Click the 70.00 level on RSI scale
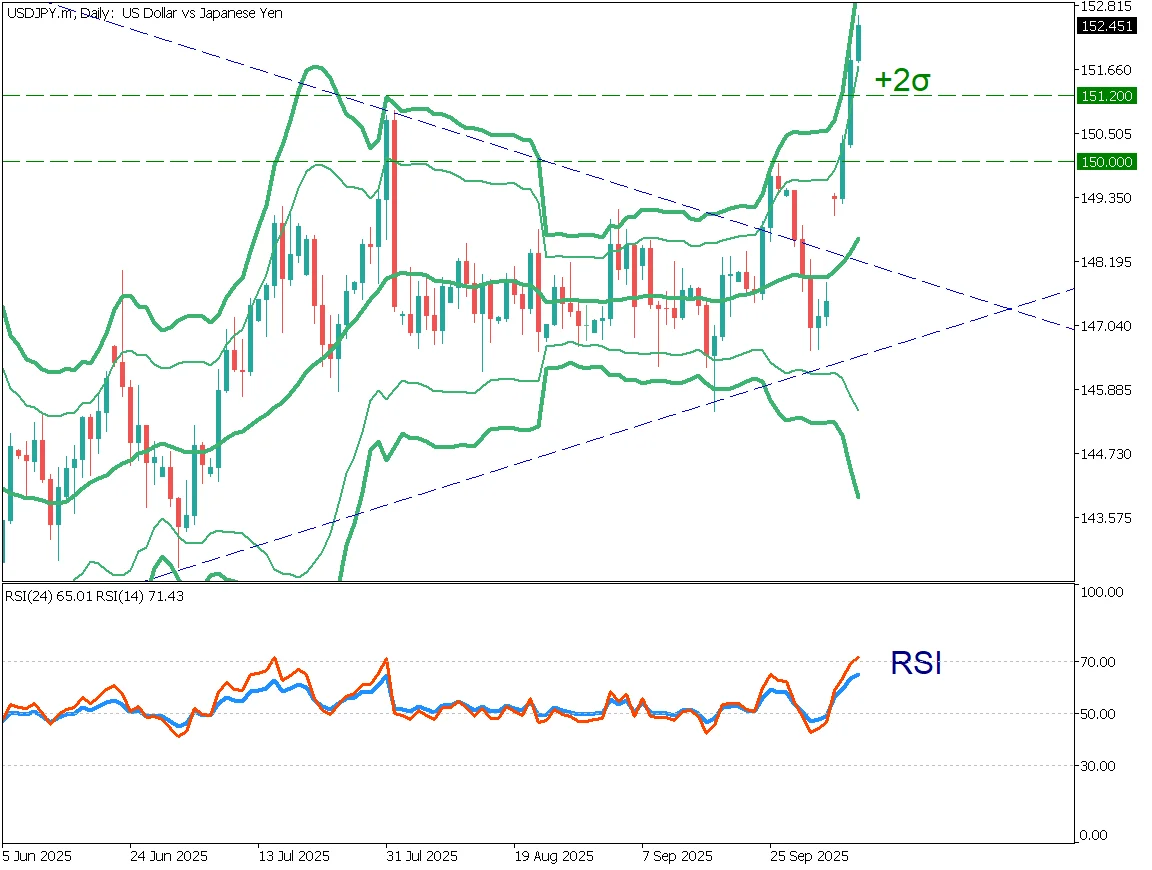The height and width of the screenshot is (870, 1152). pyautogui.click(x=1100, y=662)
